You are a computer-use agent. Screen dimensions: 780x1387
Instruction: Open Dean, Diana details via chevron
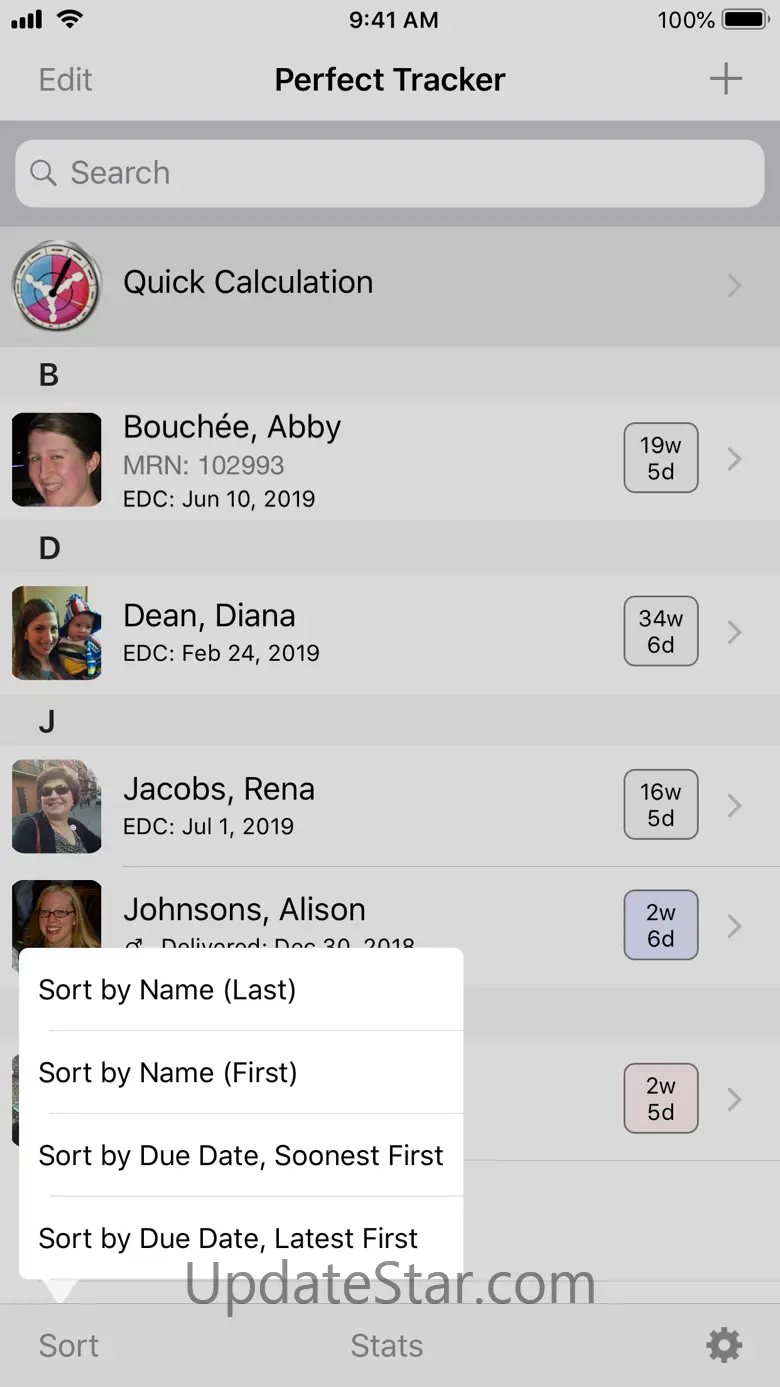(x=735, y=632)
